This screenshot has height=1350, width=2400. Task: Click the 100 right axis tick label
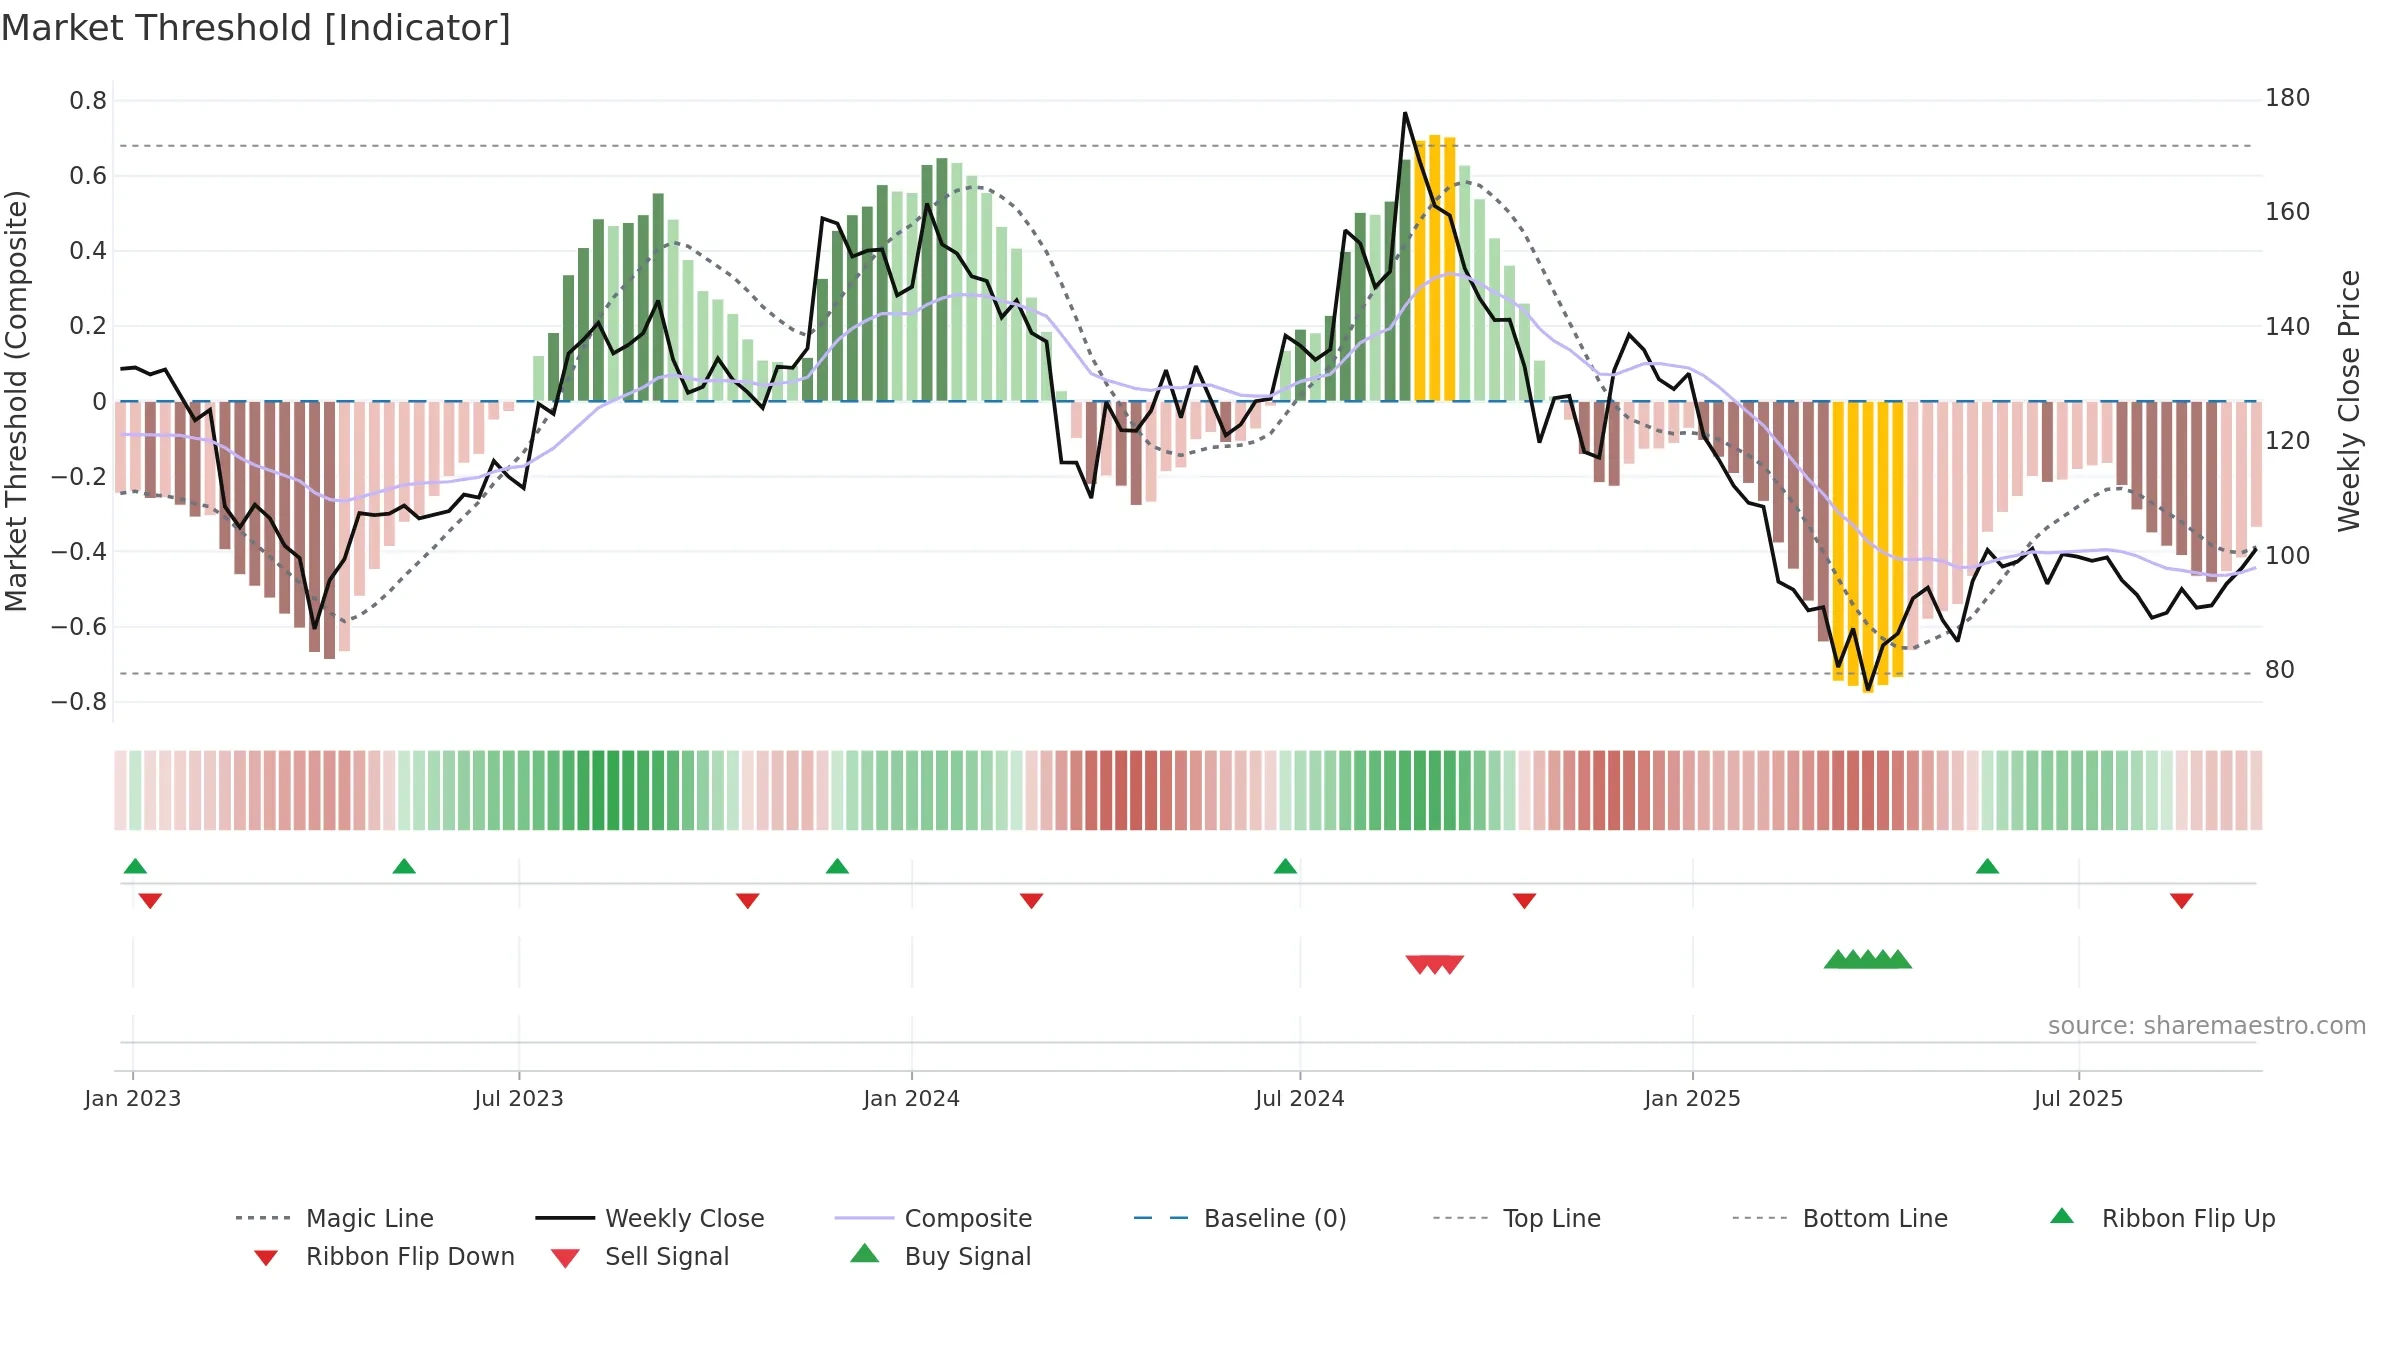click(2288, 556)
